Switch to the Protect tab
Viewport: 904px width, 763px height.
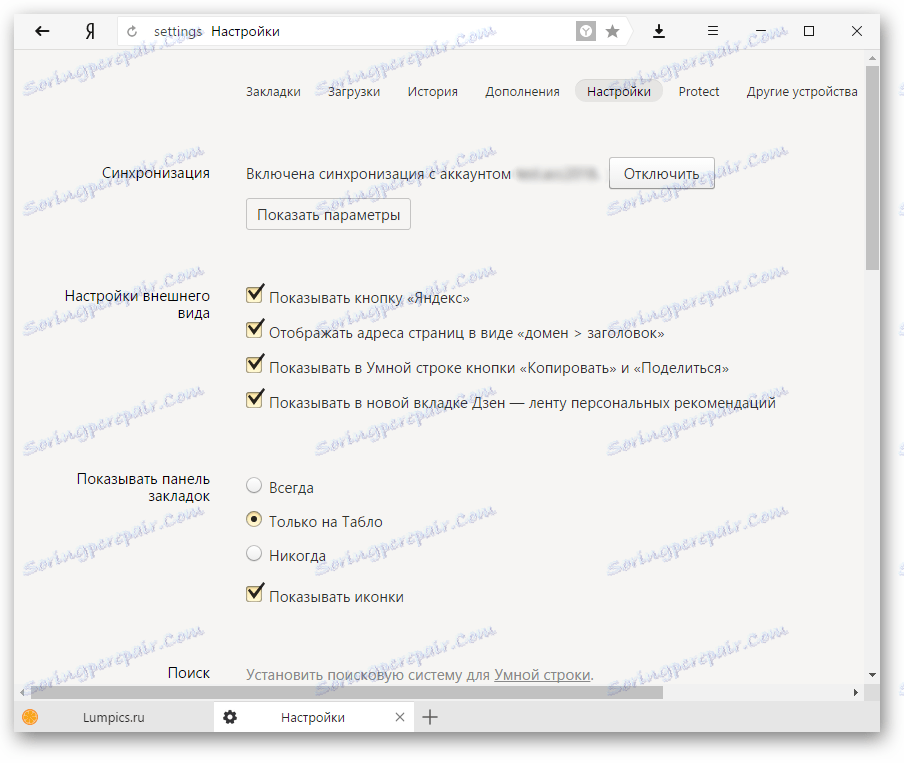tap(699, 91)
